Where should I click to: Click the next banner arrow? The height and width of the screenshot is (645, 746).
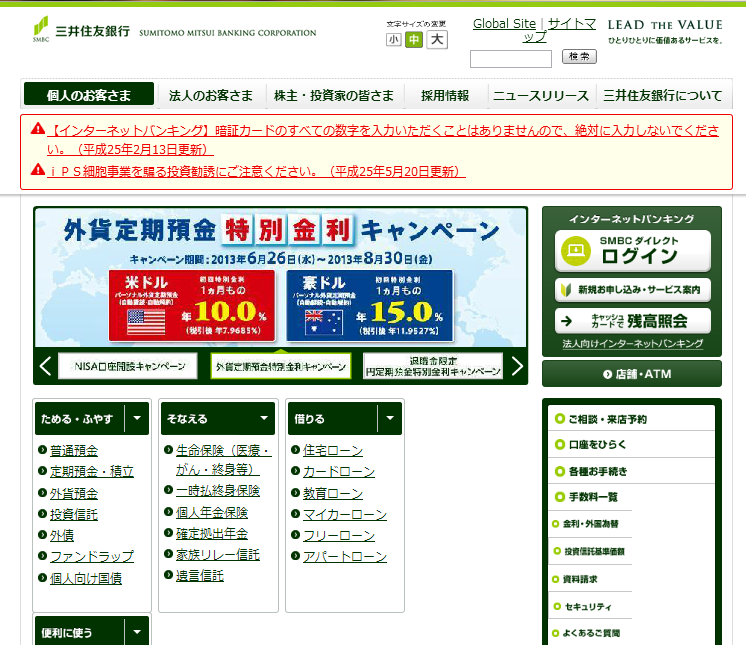[x=517, y=366]
